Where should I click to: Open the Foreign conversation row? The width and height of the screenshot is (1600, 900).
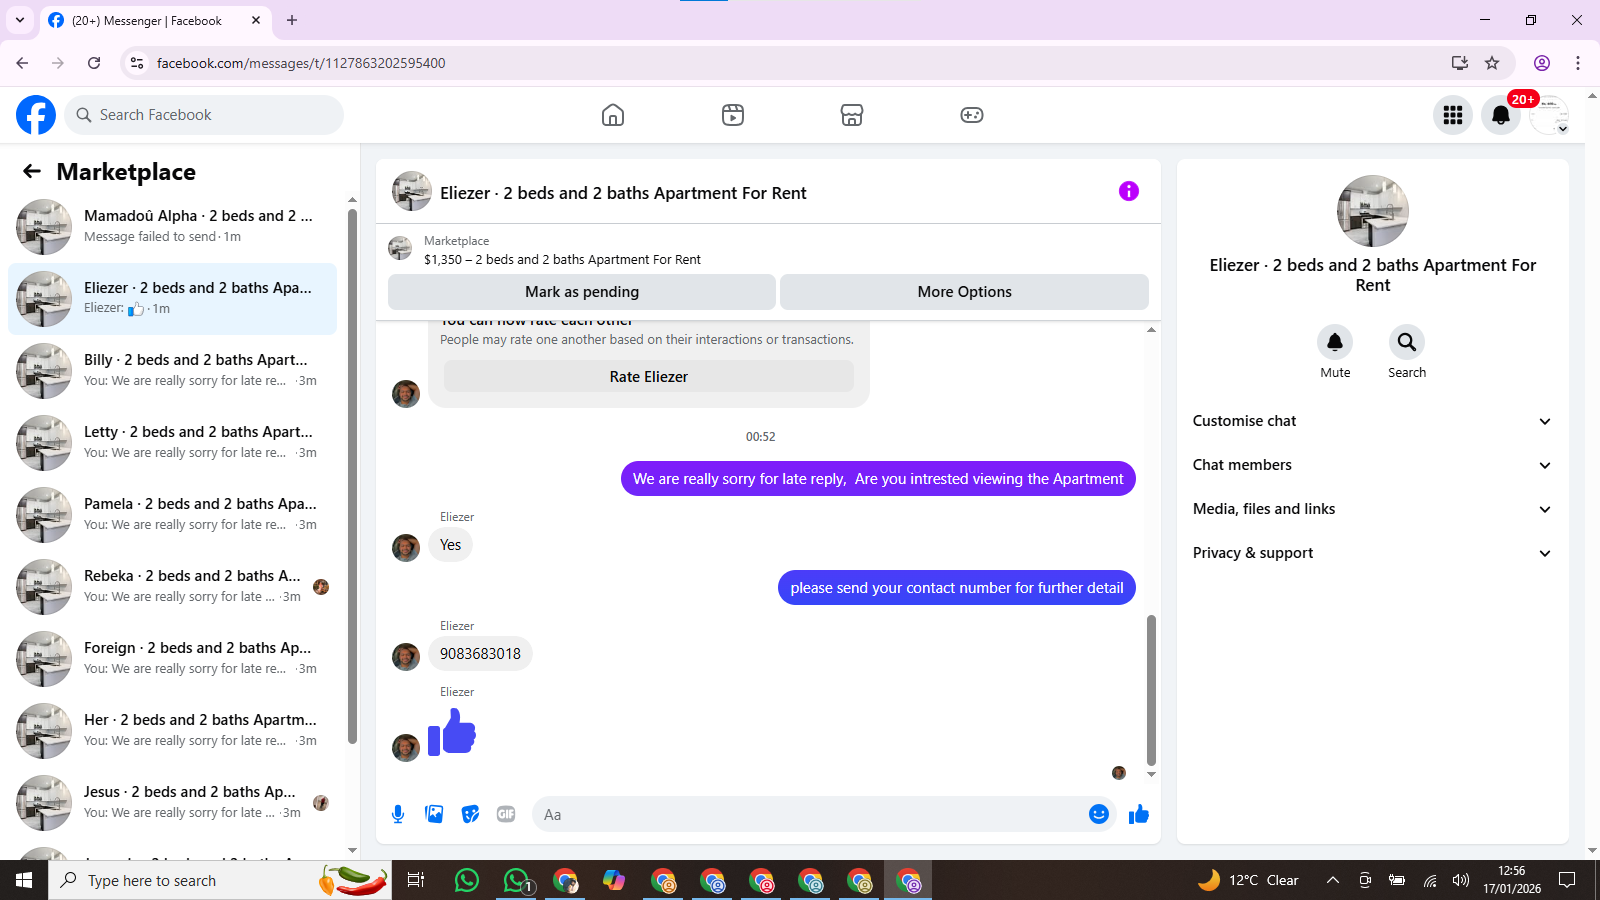pos(172,659)
